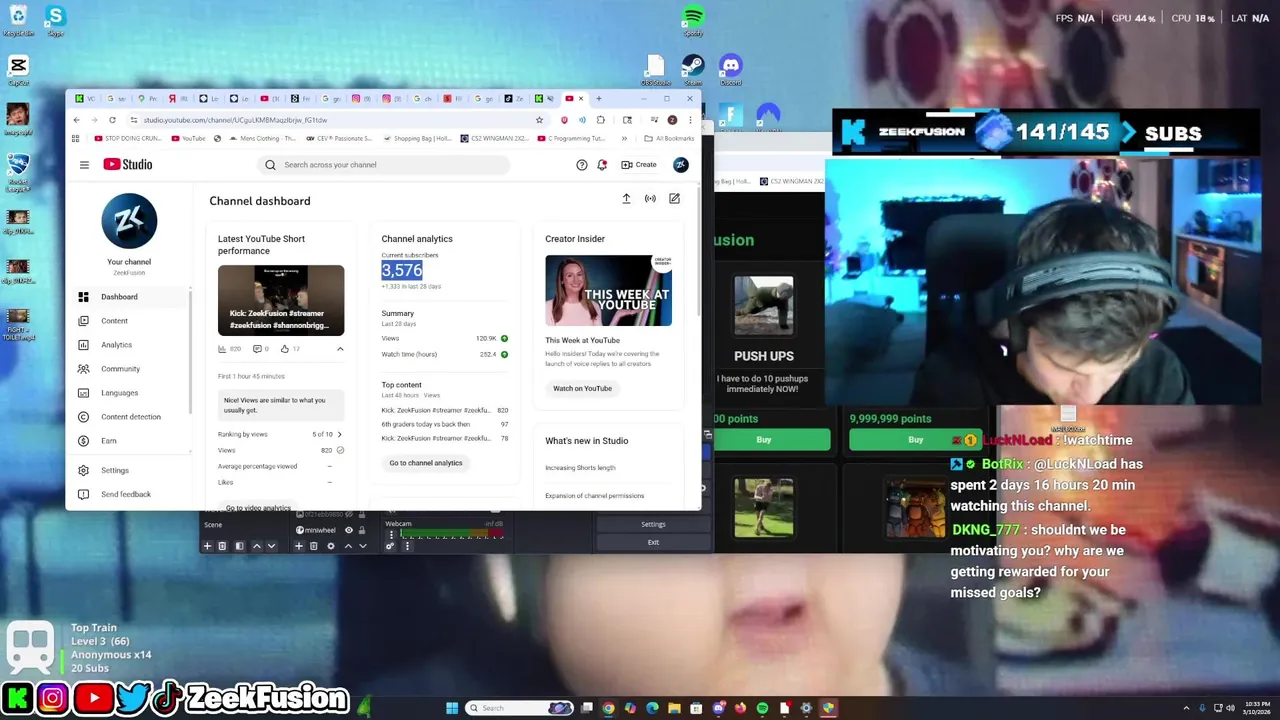The height and width of the screenshot is (720, 1280).
Task: Open the Studio help question-mark icon
Action: click(x=582, y=165)
